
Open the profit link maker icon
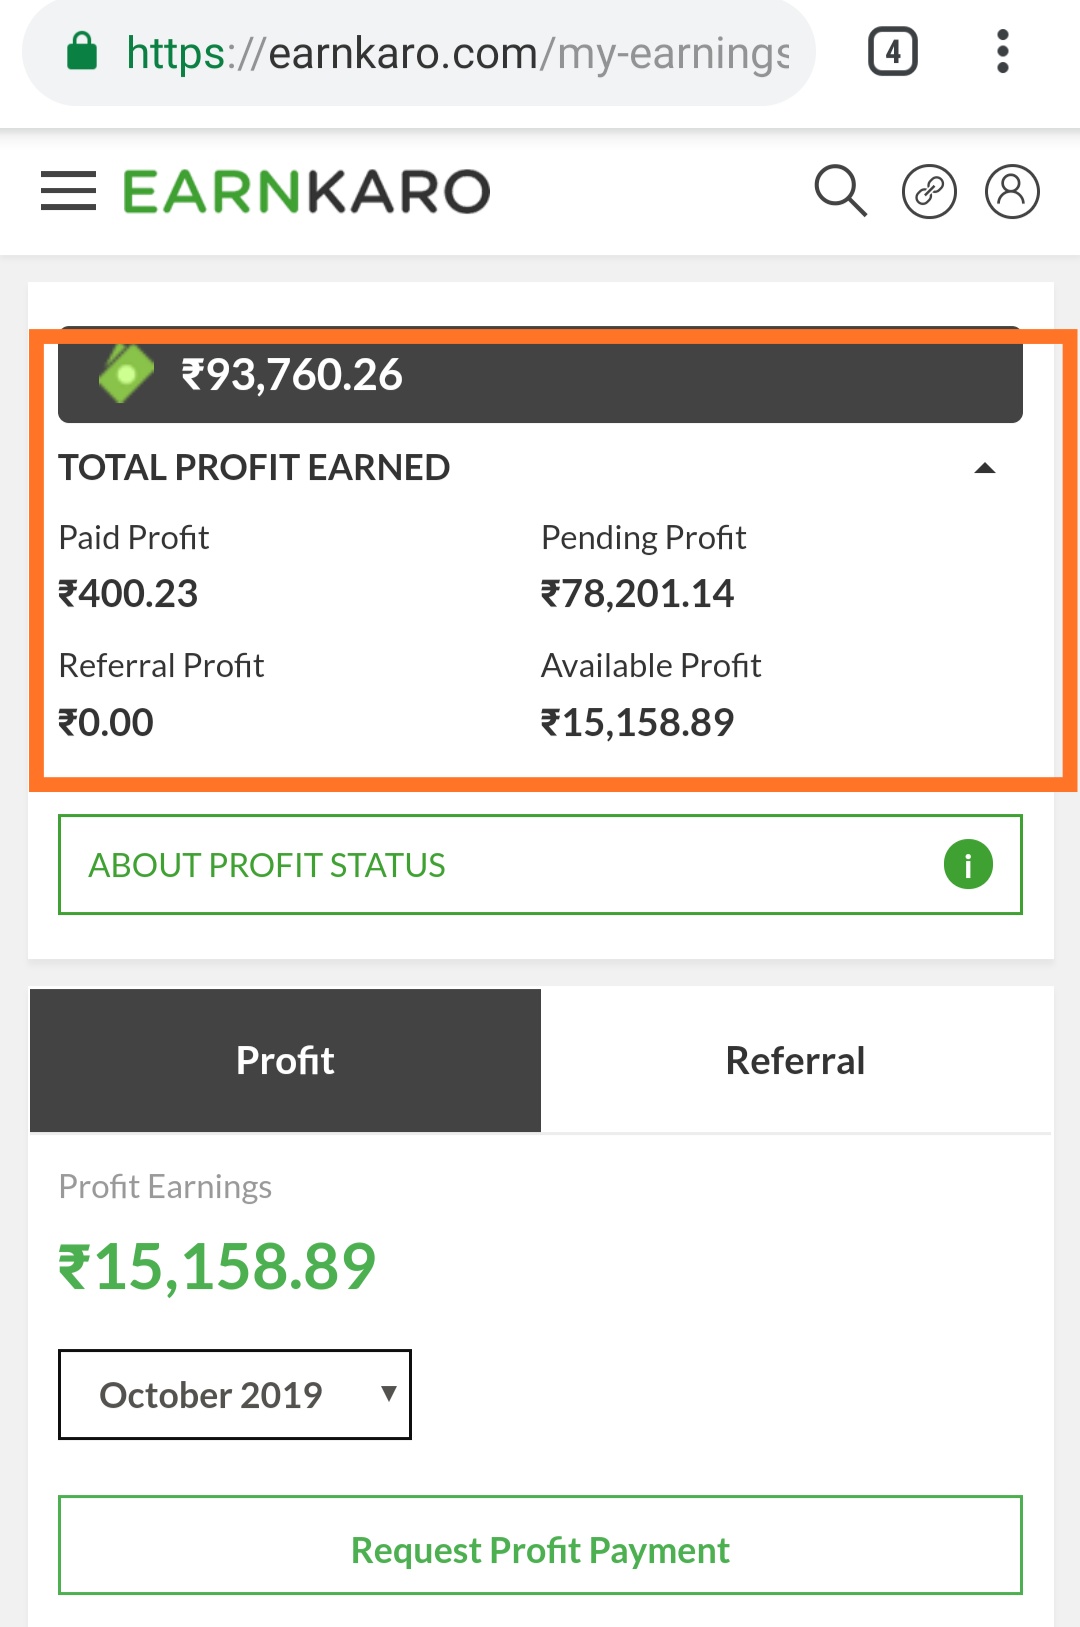[929, 191]
